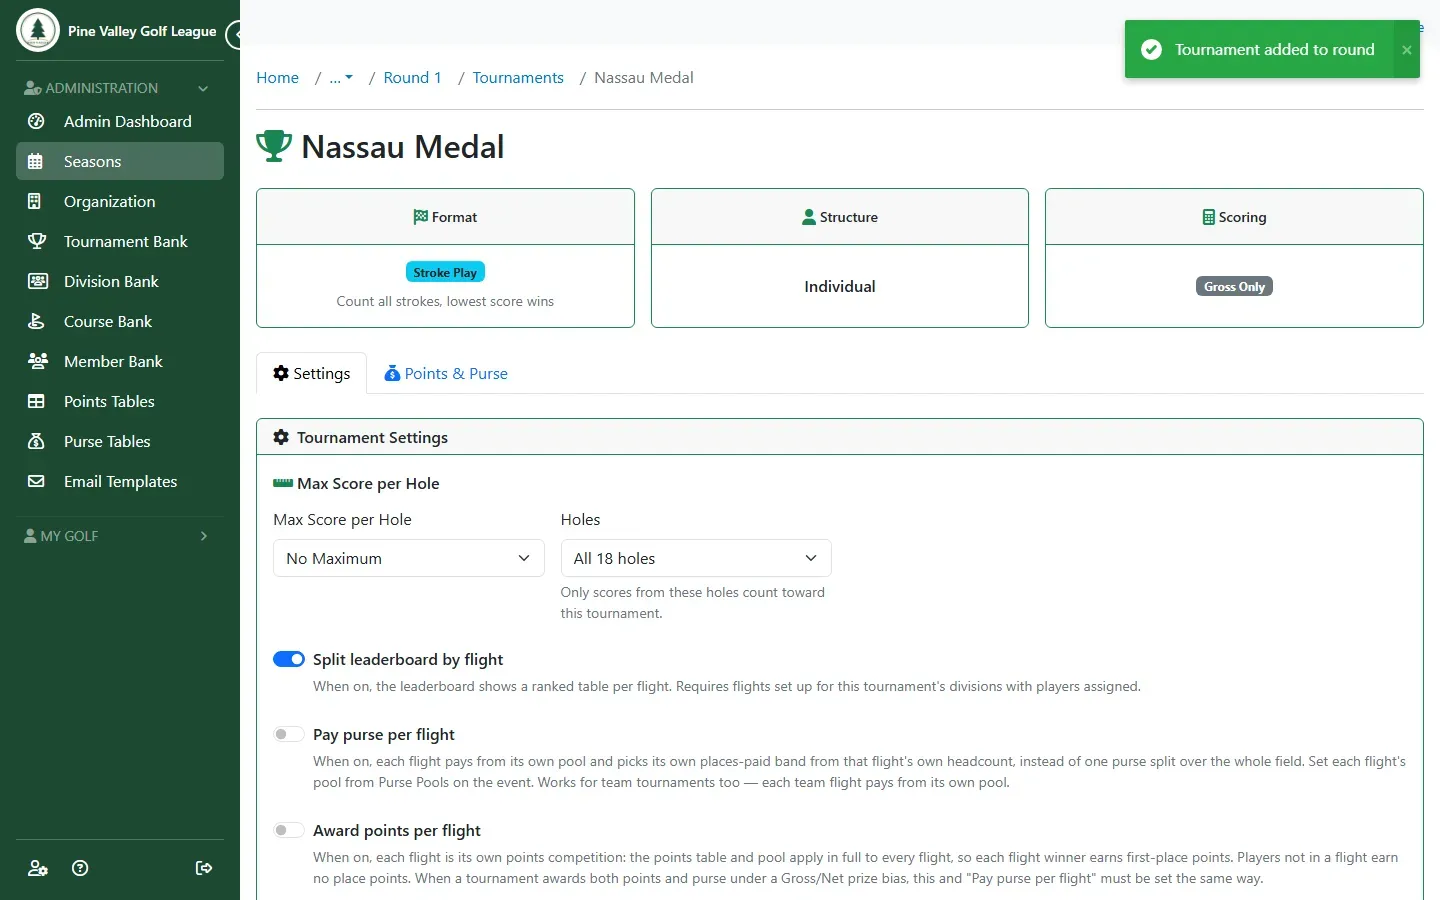
Task: Click the Purse Tables money bag icon
Action: point(36,441)
